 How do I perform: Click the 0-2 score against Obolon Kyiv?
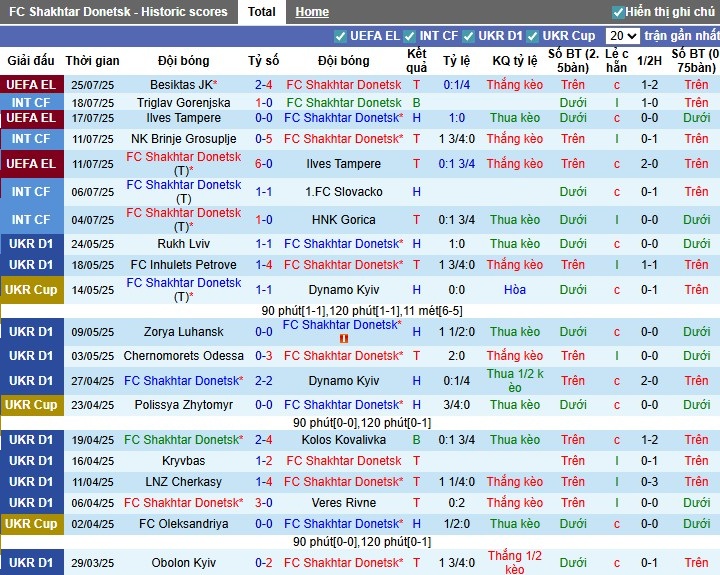pos(264,563)
